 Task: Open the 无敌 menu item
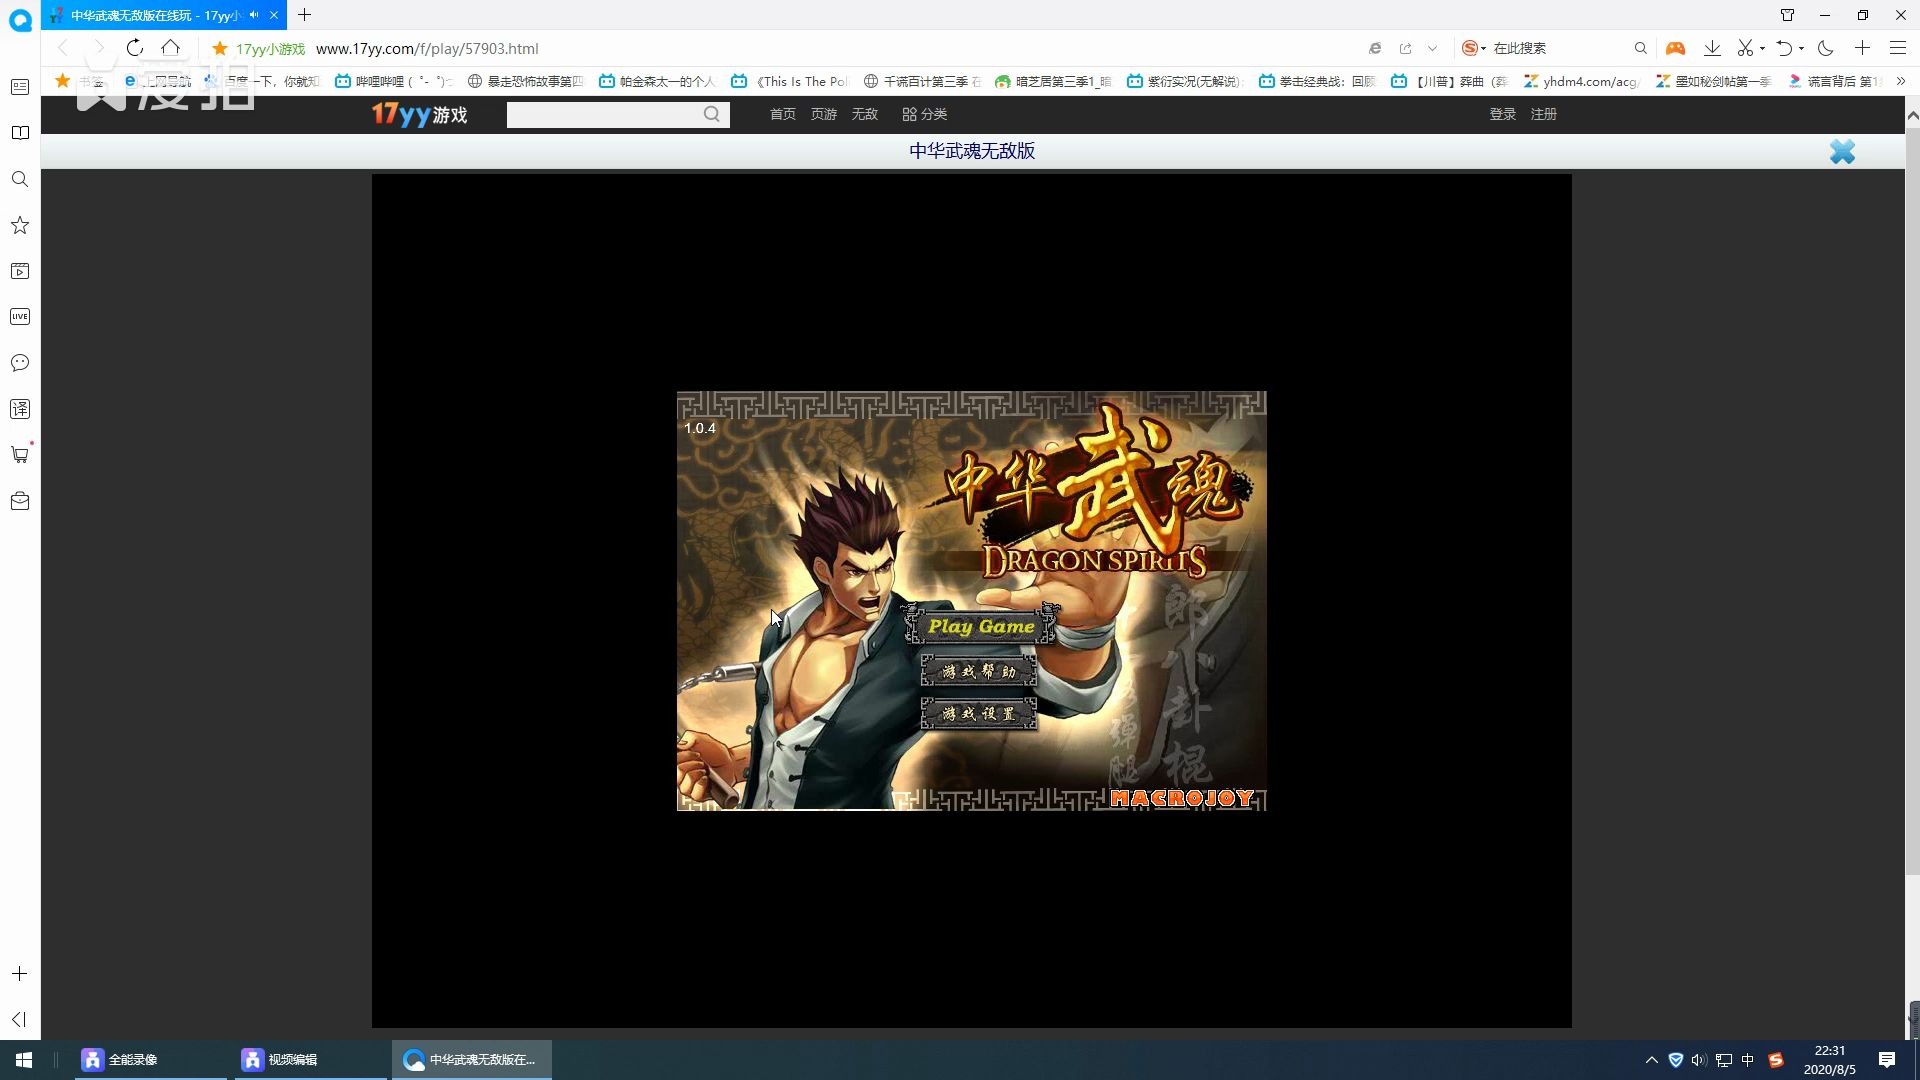[865, 114]
